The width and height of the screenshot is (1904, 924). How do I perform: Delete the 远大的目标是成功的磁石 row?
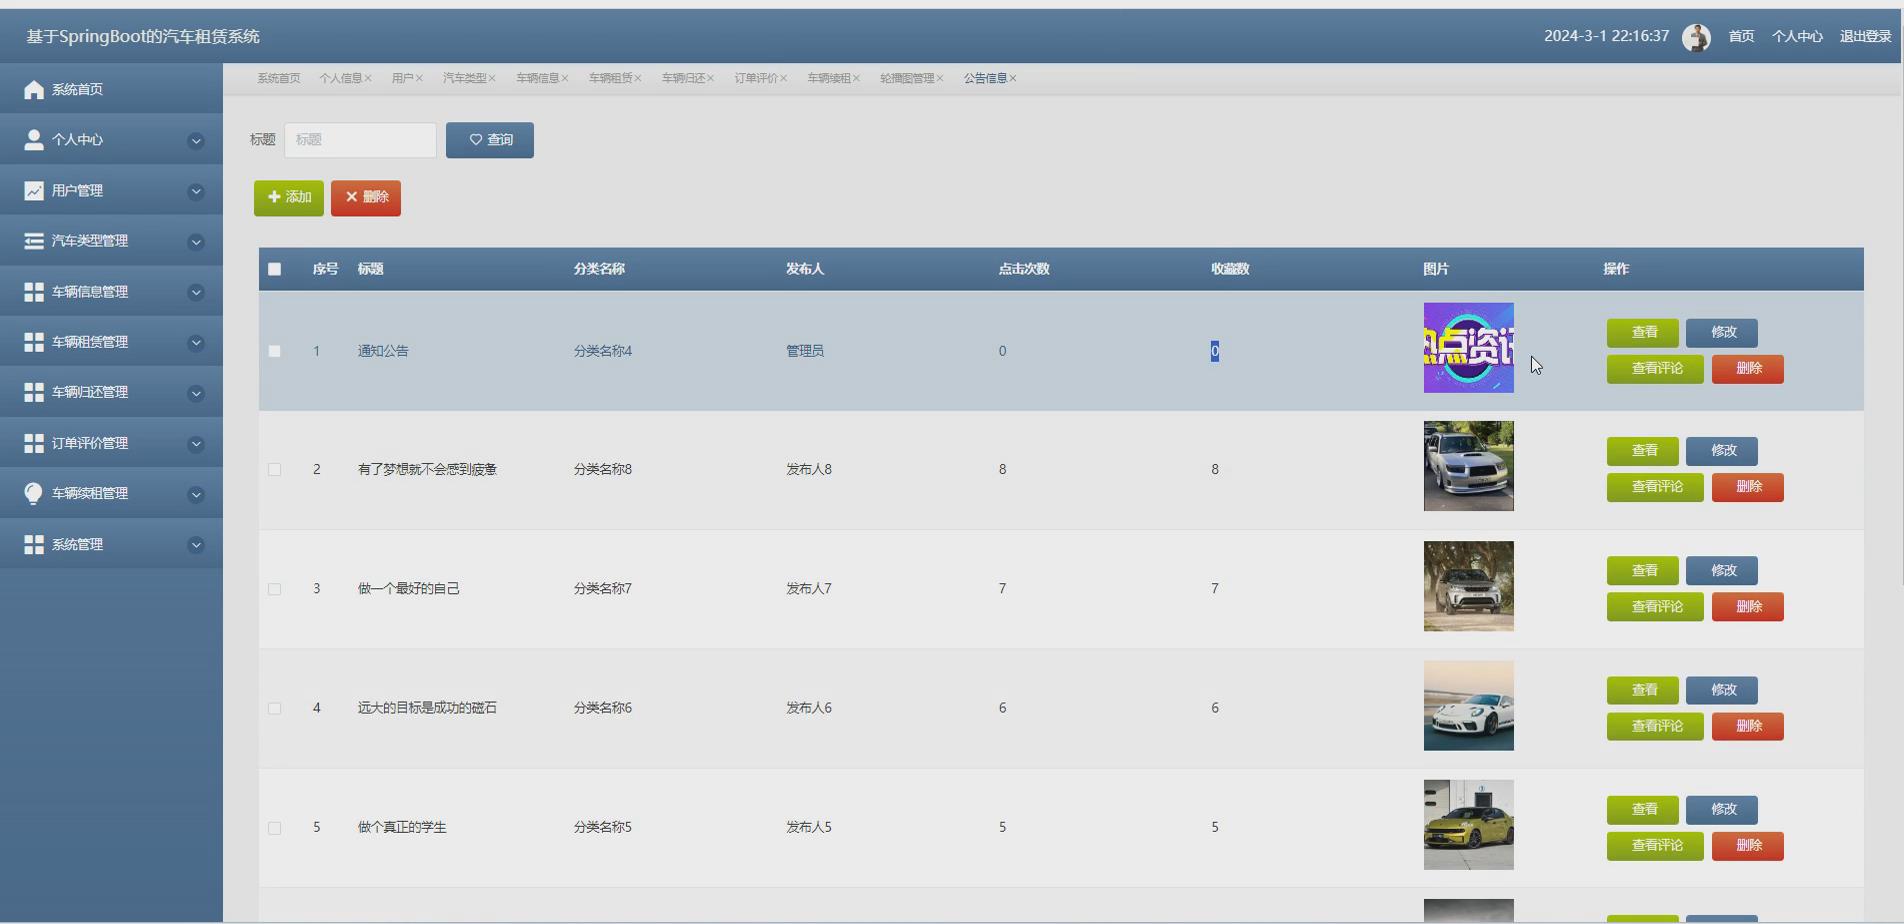click(1748, 726)
